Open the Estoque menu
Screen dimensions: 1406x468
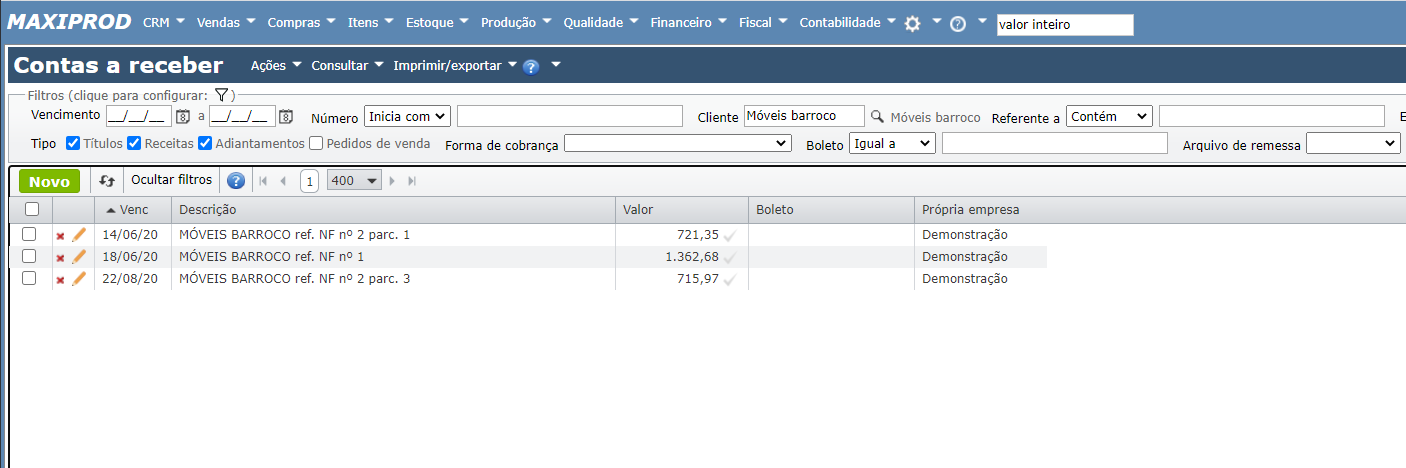pyautogui.click(x=437, y=22)
